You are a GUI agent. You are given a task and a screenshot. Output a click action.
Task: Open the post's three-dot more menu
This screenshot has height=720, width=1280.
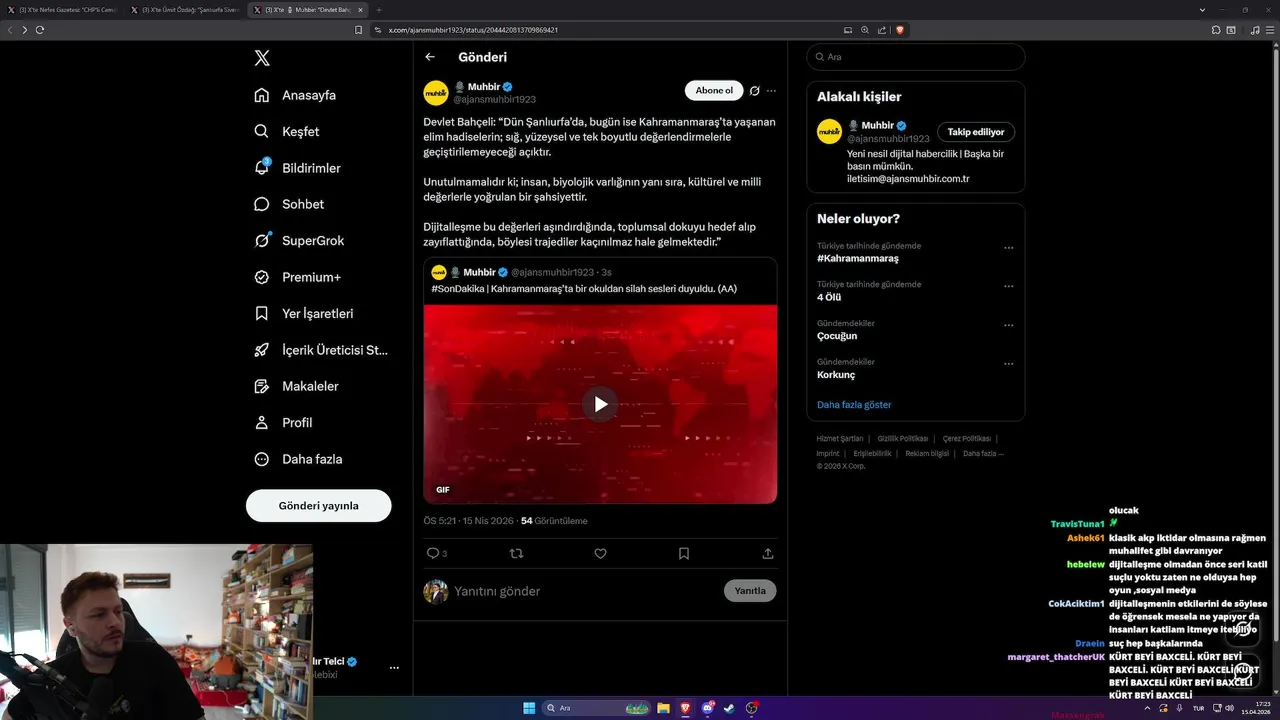771,90
